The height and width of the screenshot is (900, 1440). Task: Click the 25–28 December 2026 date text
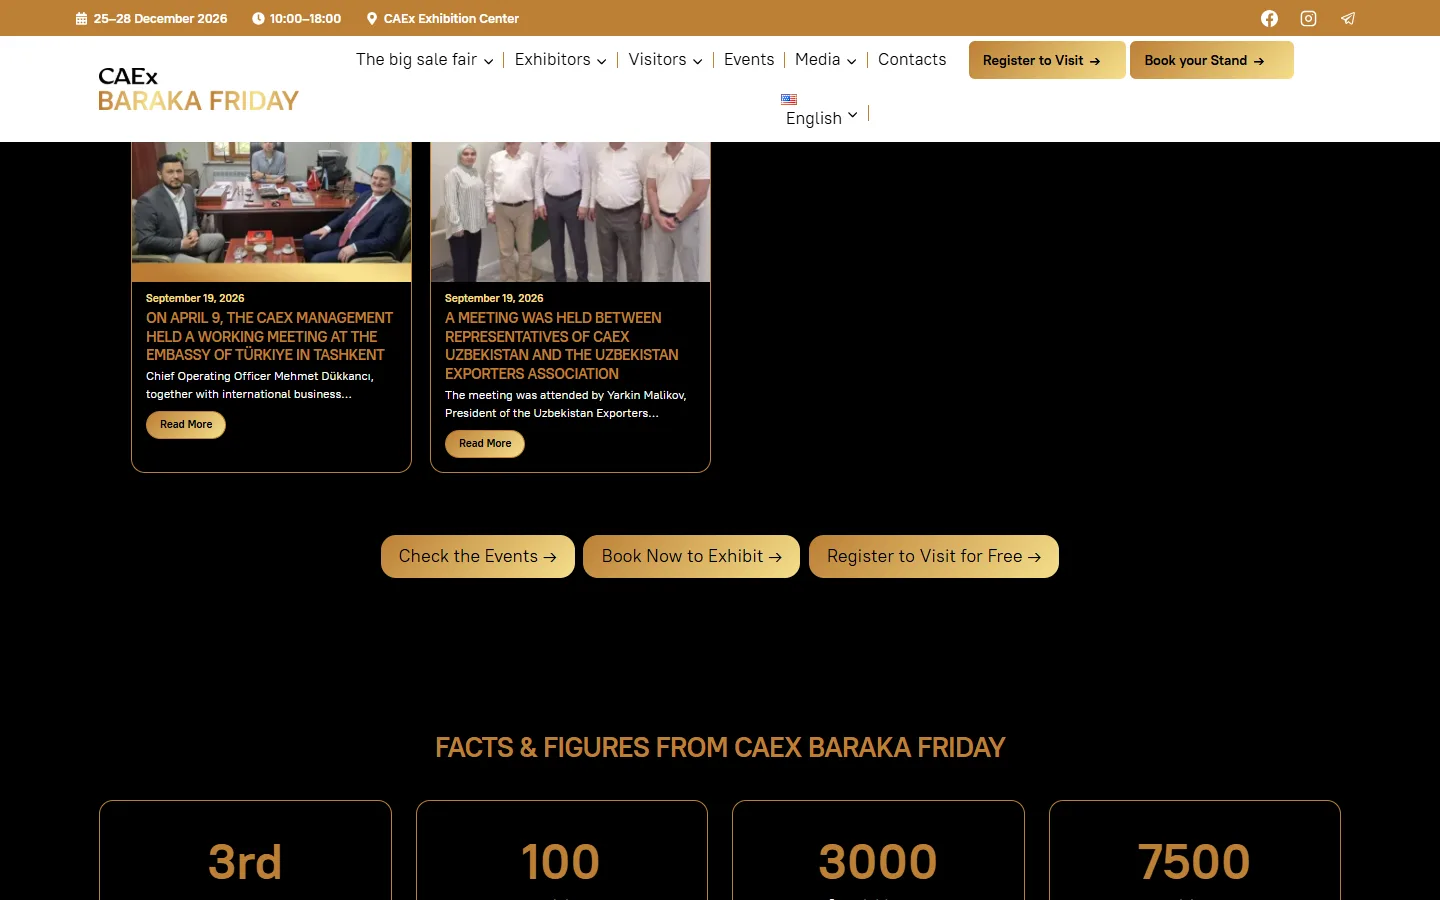(160, 18)
